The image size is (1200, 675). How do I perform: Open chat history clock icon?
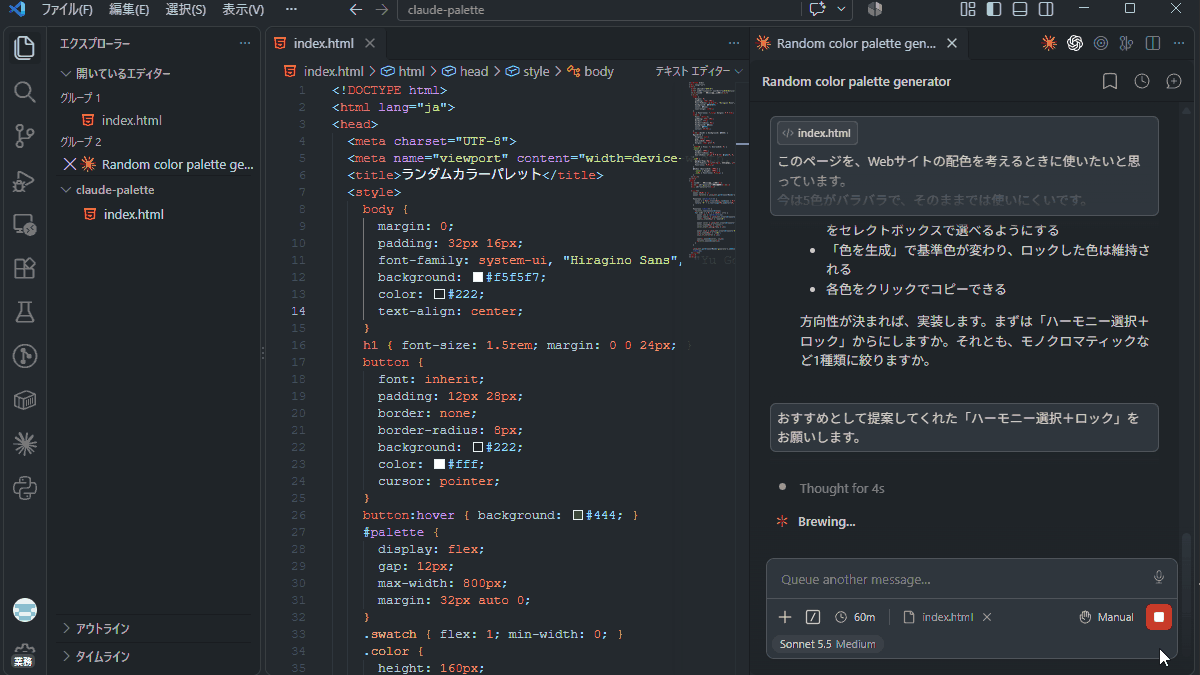click(x=1142, y=81)
